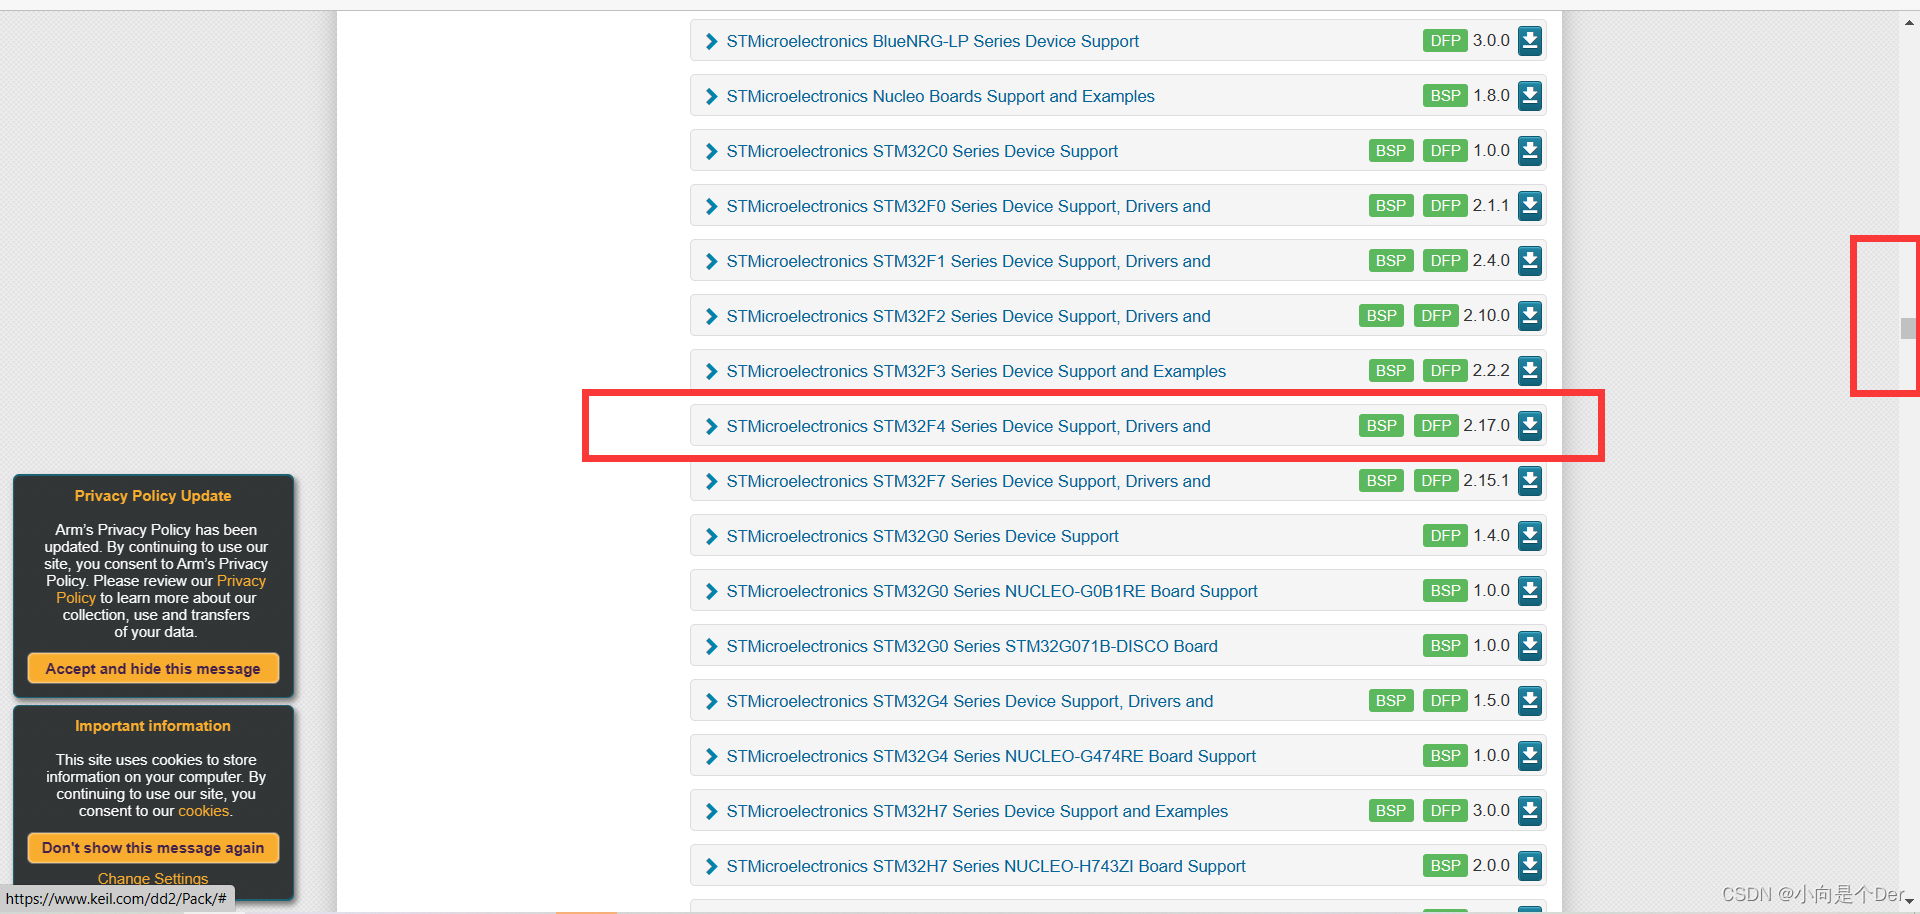The height and width of the screenshot is (914, 1920).
Task: Download STM32F4 Series pack version 2.17.0
Action: [1529, 426]
